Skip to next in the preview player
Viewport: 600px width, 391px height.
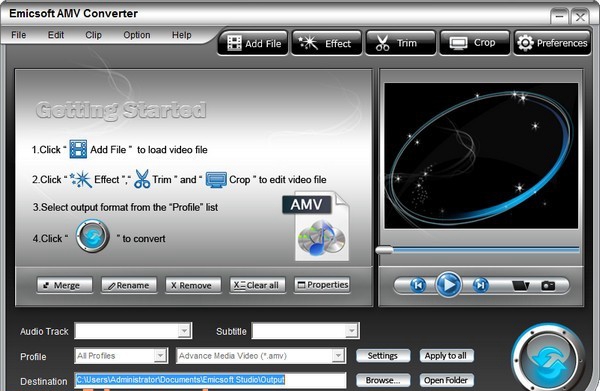[x=481, y=285]
